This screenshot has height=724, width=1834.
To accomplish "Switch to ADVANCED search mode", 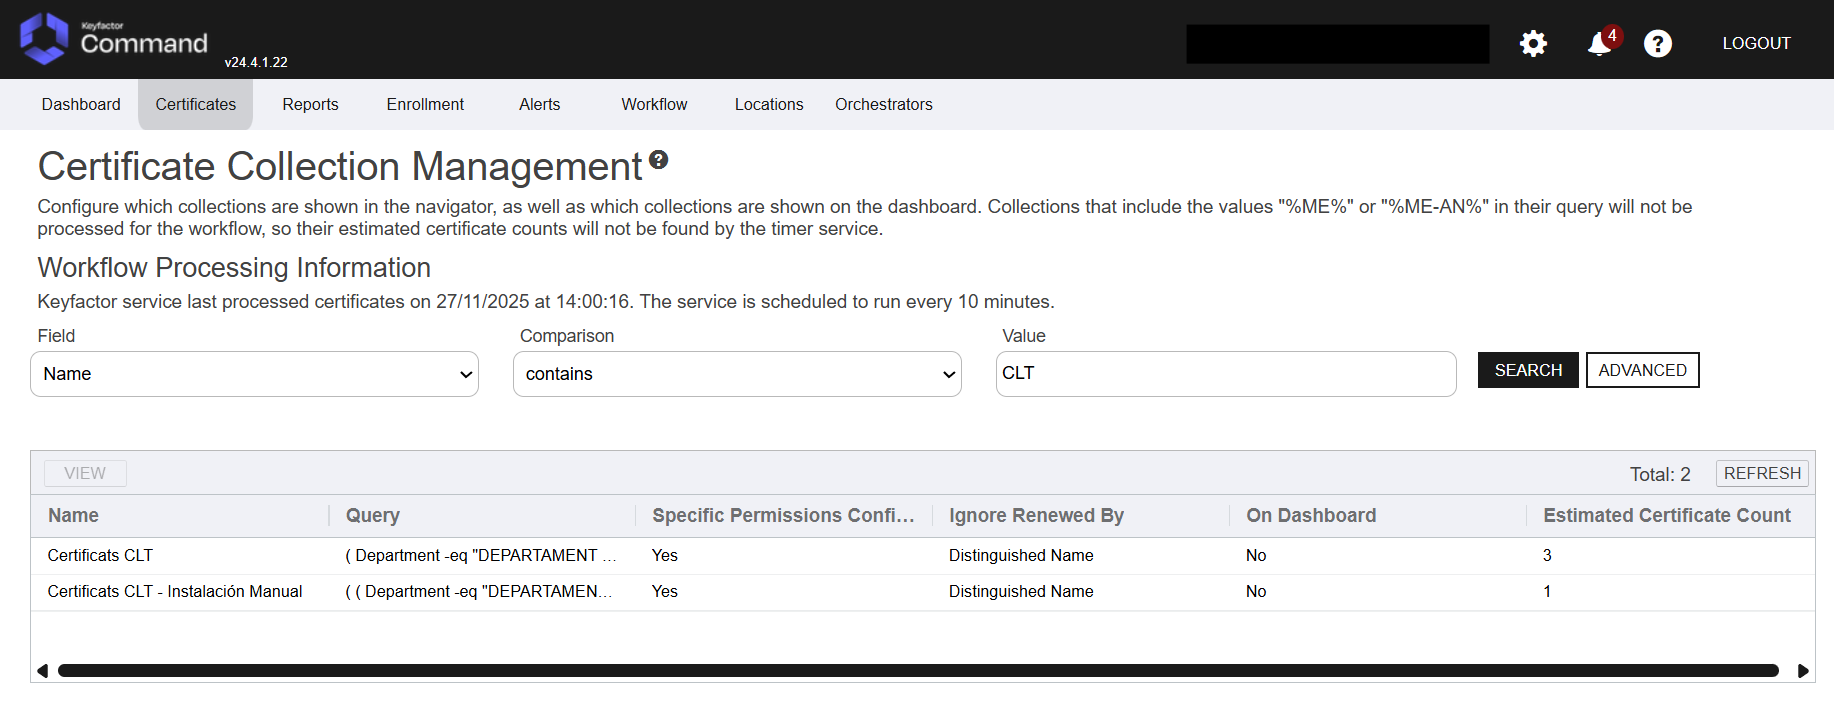I will tap(1642, 370).
